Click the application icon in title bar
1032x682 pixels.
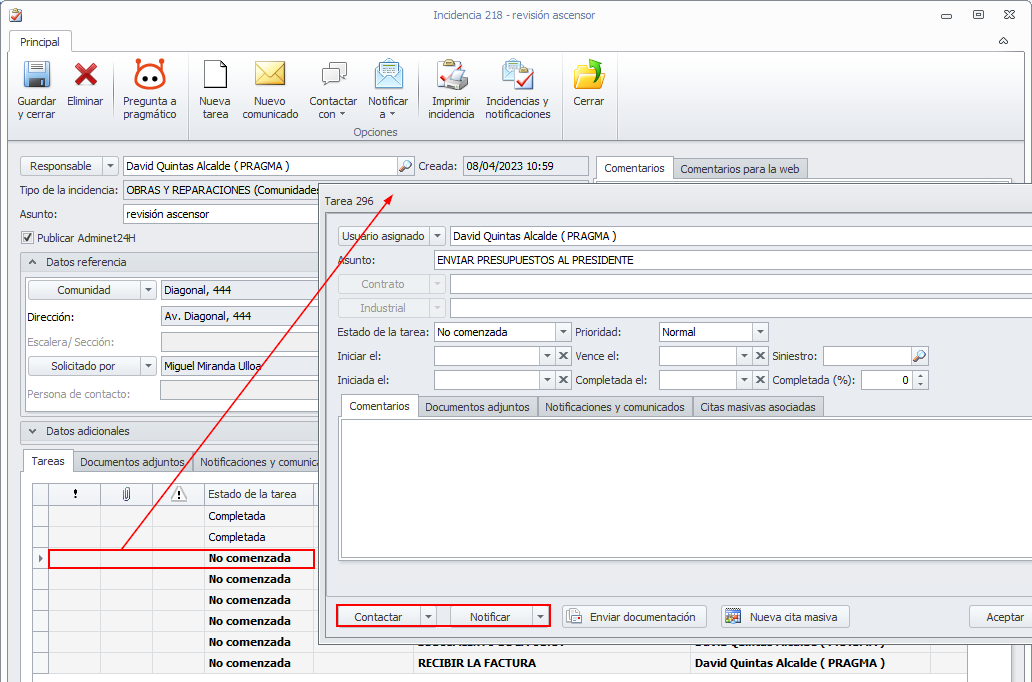point(16,14)
